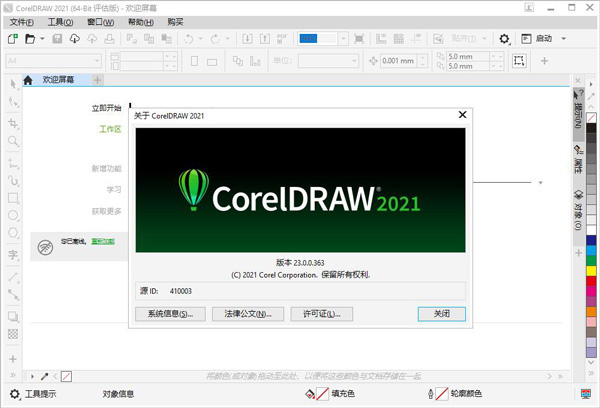Viewport: 600px width, 408px height.
Task: Click the Welcome screen home tab icon
Action: [28, 80]
